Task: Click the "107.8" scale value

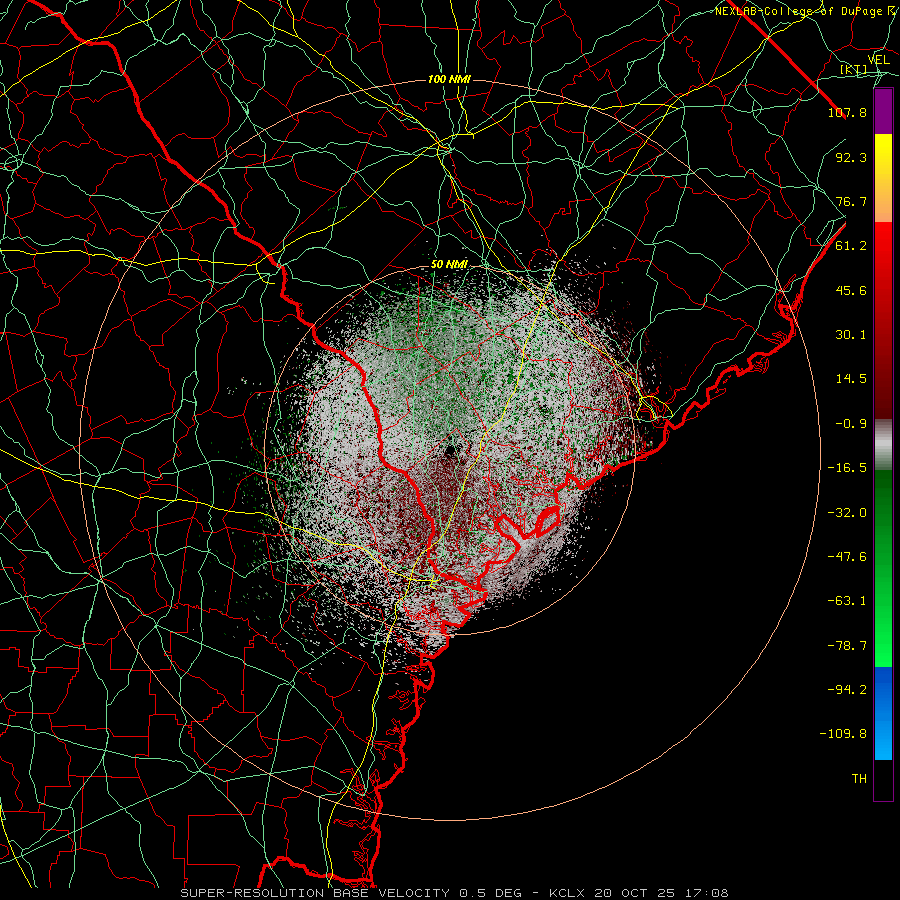Action: [x=847, y=112]
